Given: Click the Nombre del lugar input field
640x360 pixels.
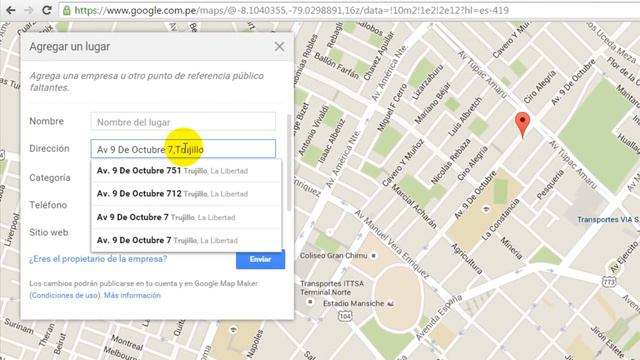Looking at the screenshot, I should click(183, 122).
